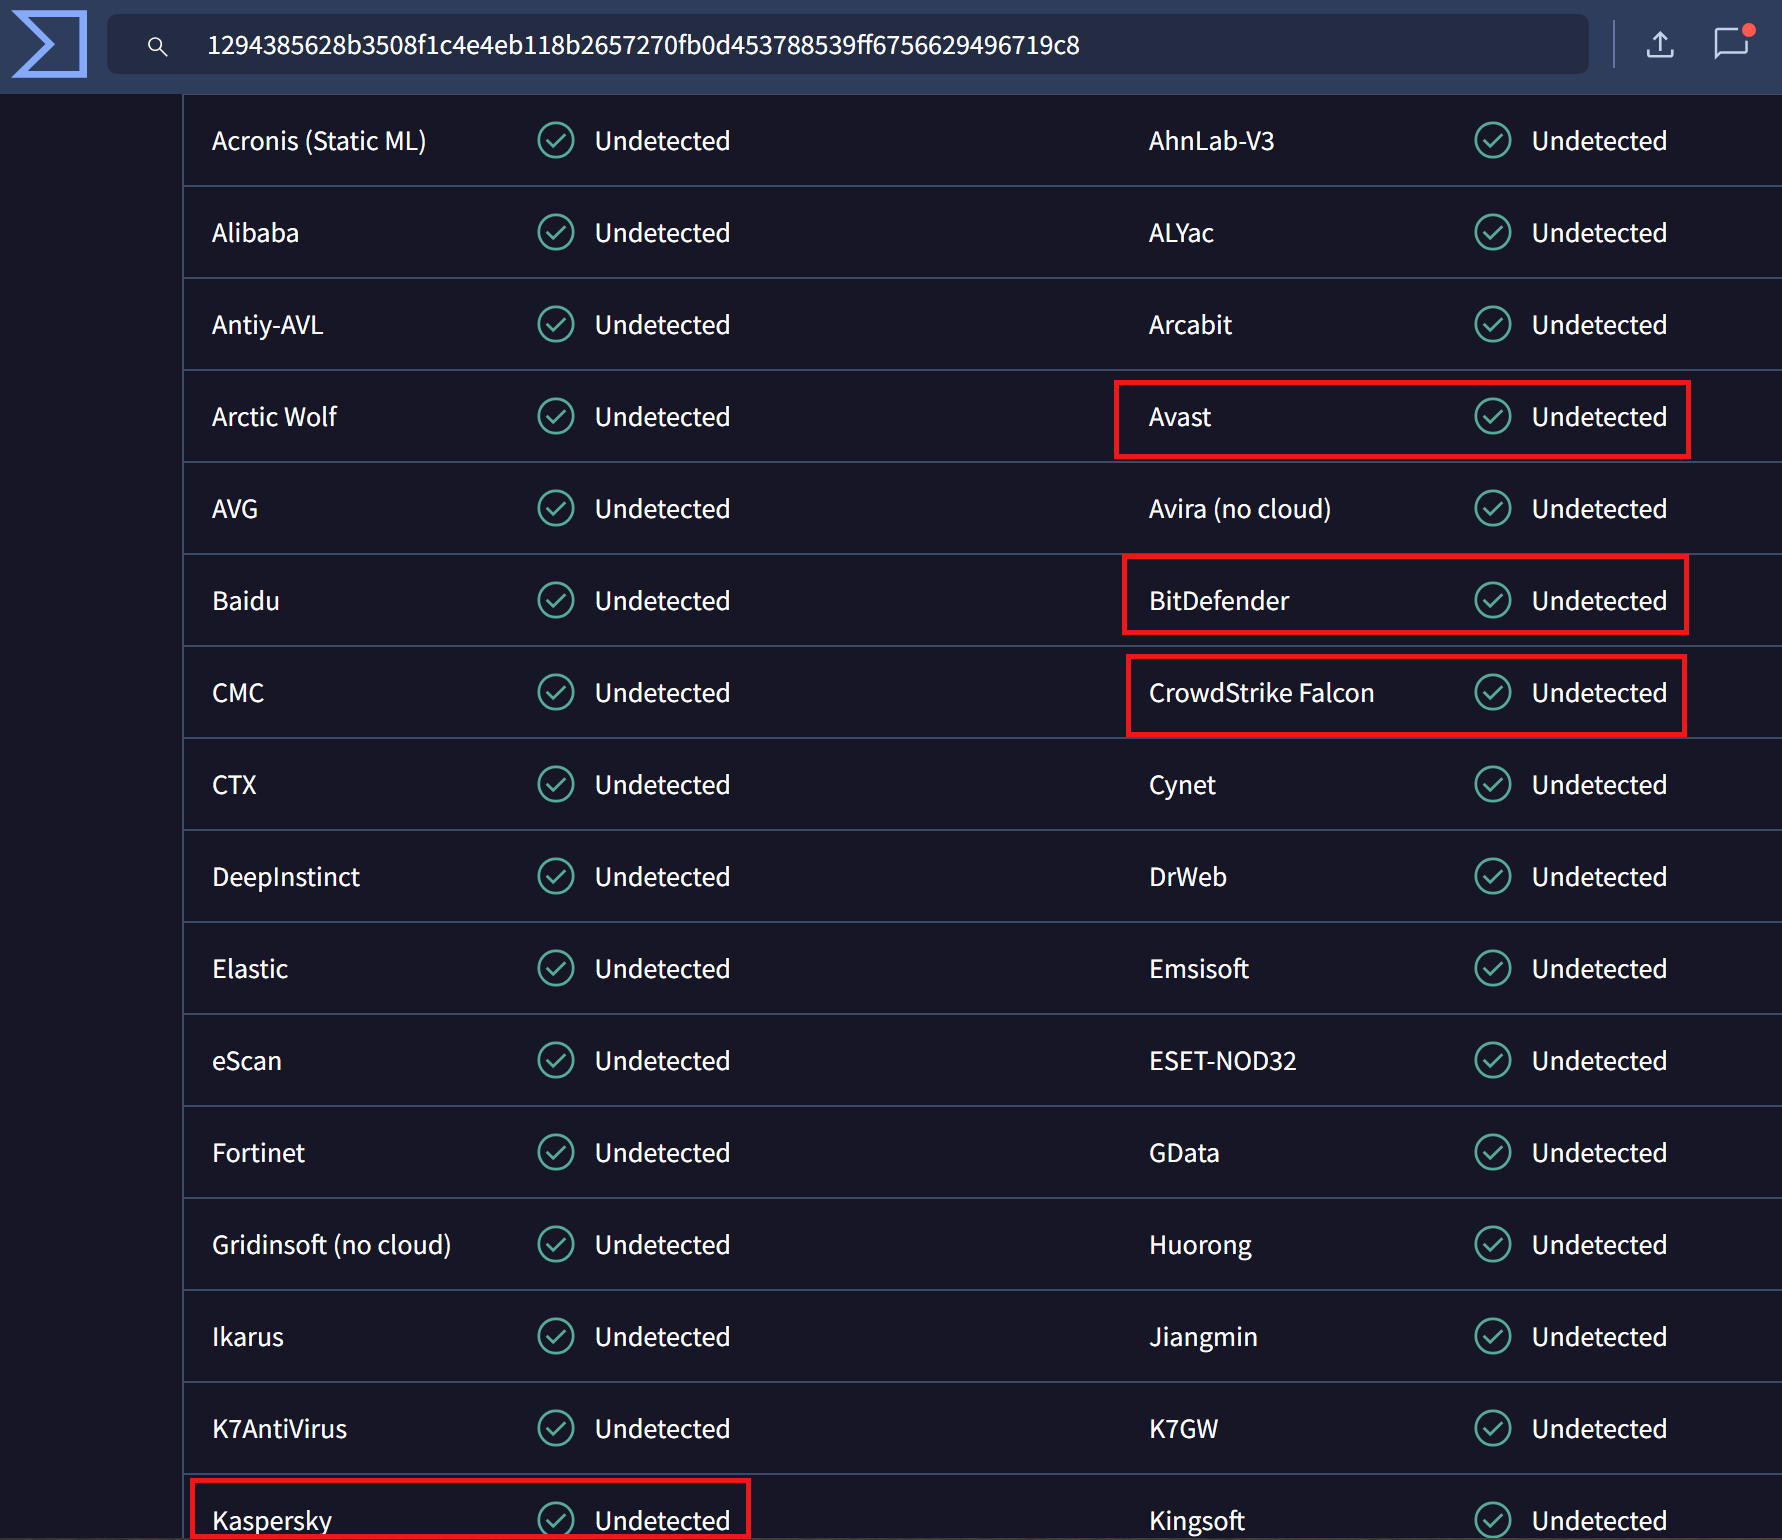The width and height of the screenshot is (1782, 1540).
Task: Select the Kingsoft vendor name
Action: (x=1196, y=1521)
